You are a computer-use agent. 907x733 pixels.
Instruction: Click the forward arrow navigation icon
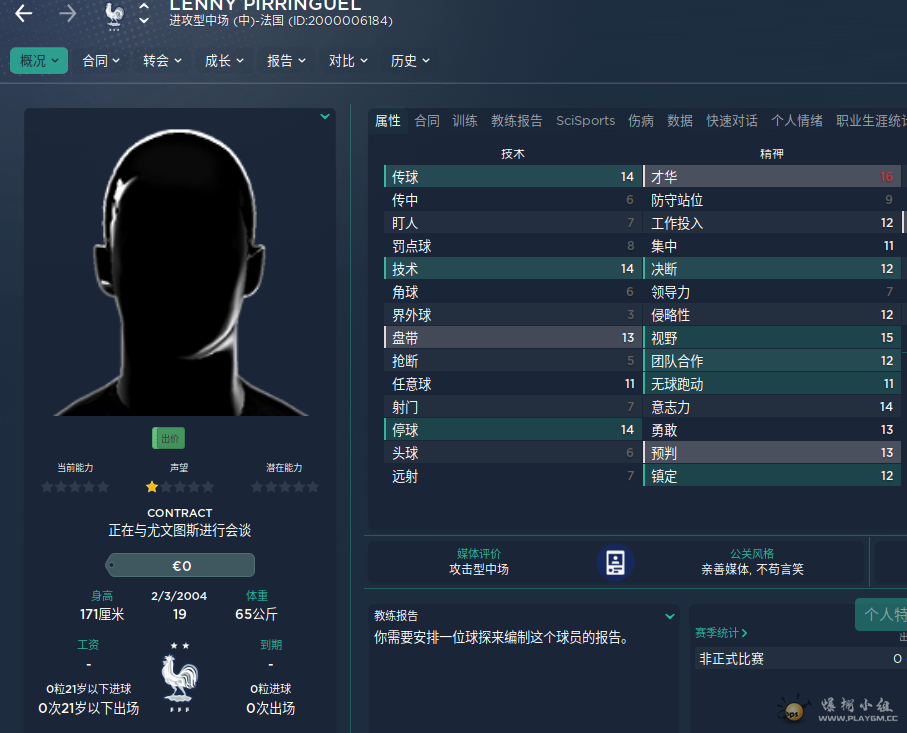tap(67, 14)
